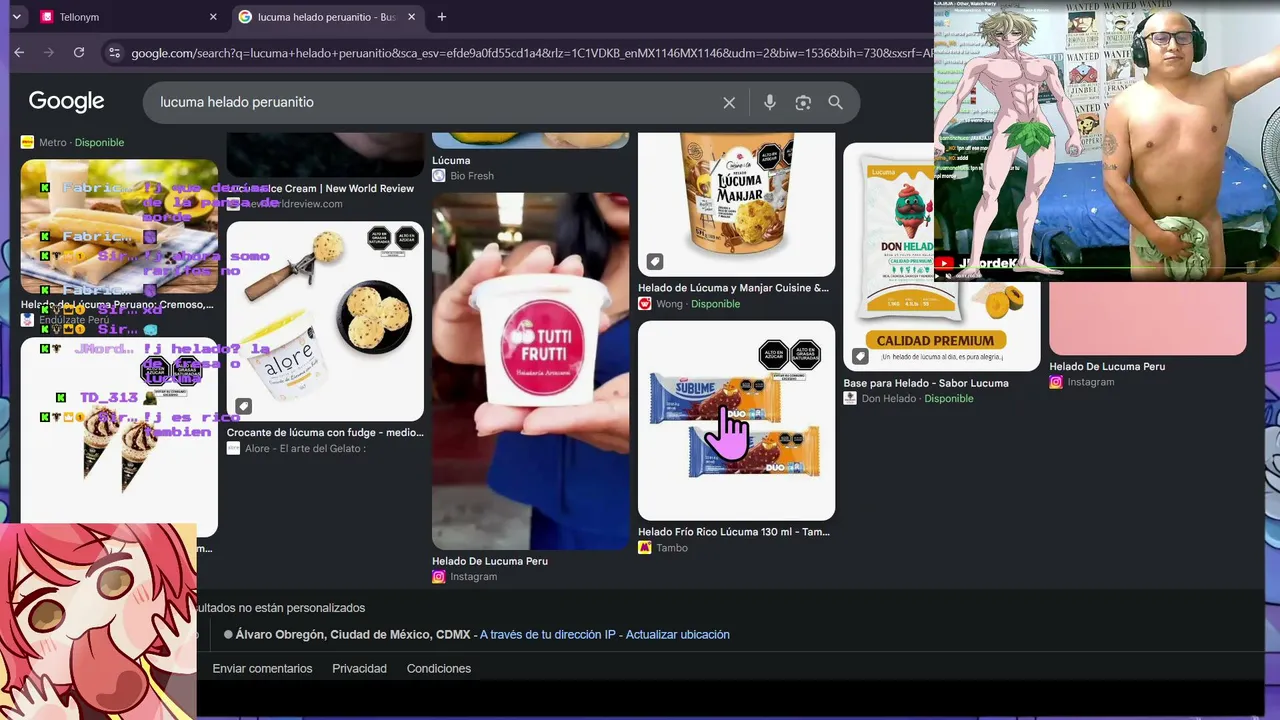Image resolution: width=1280 pixels, height=720 pixels.
Task: Open the Lucuma Manjar tub image
Action: (736, 204)
